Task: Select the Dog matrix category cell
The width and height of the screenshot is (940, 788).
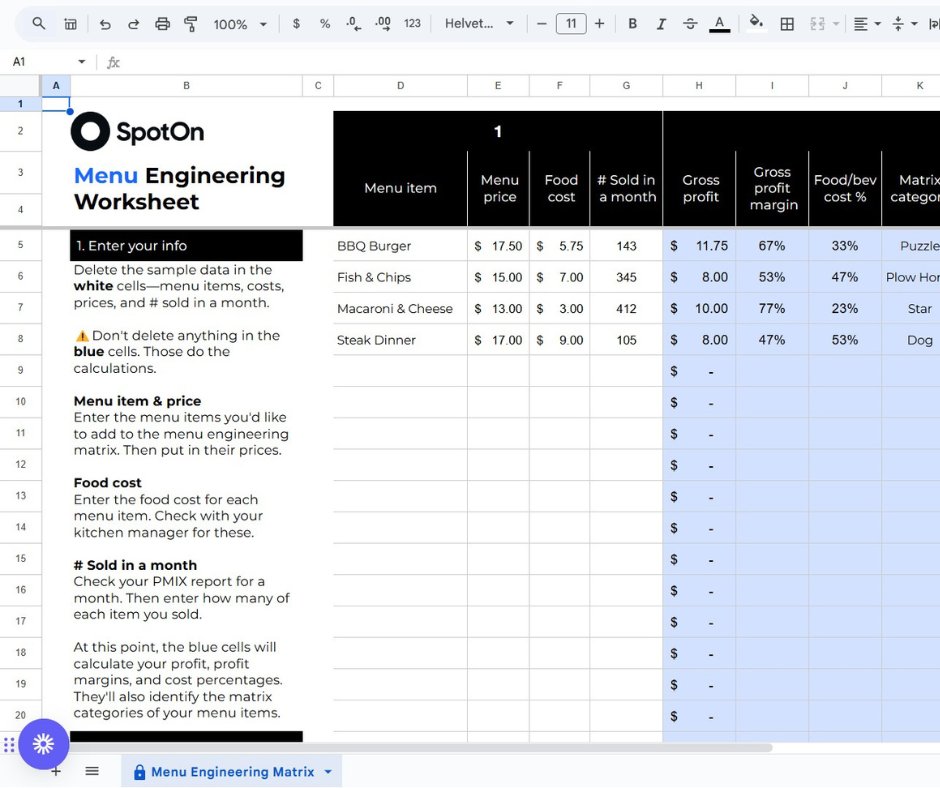Action: 911,340
